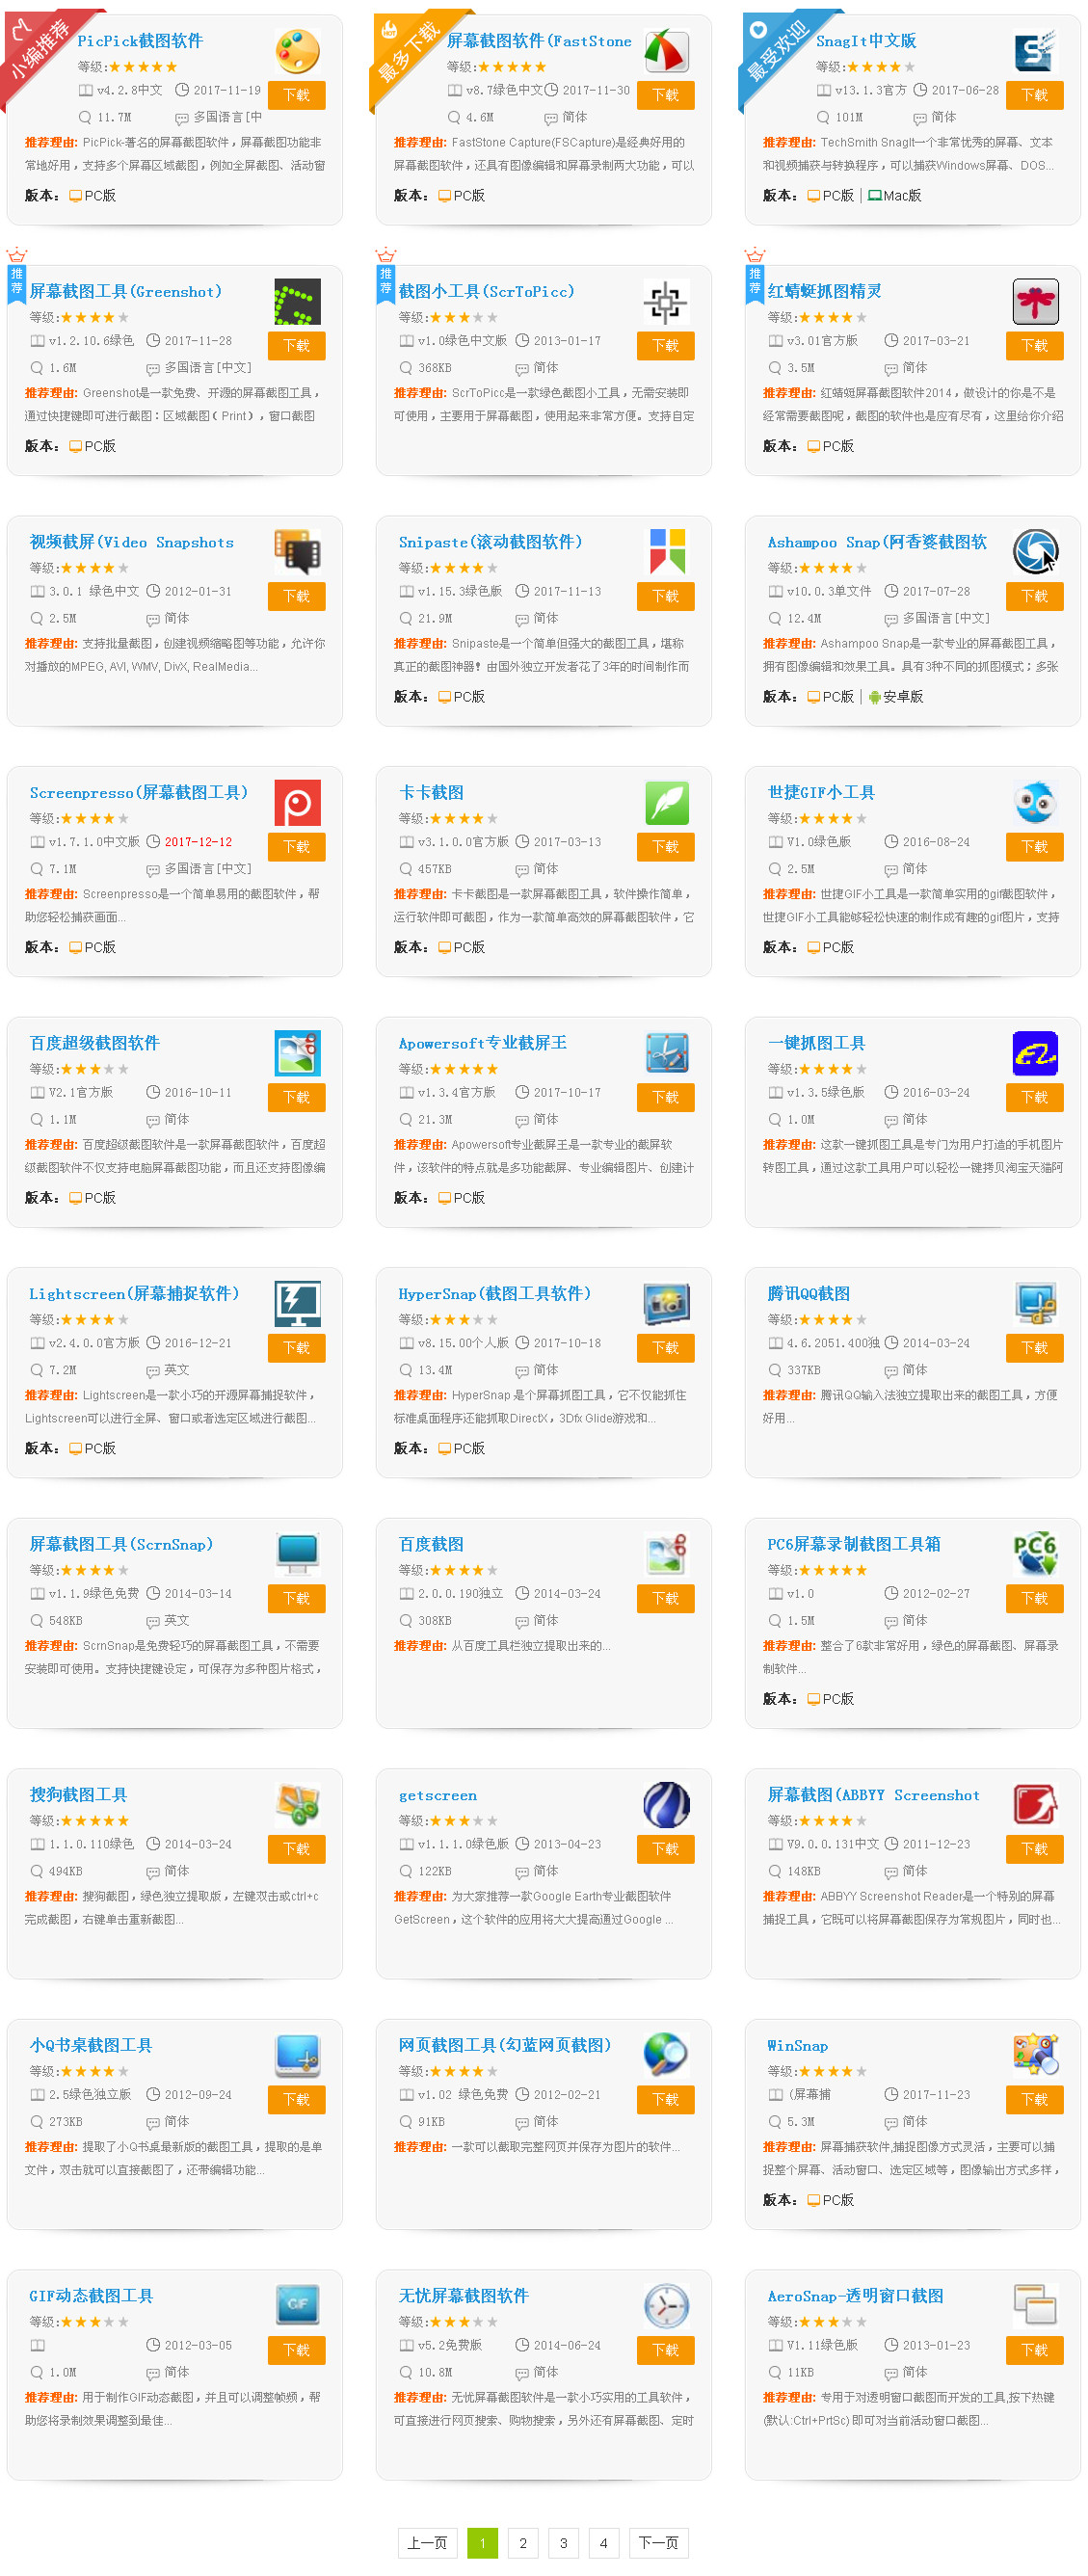Viewport: 1088px width, 2576px height.
Task: Click the Snipaste colorful icon
Action: [x=666, y=553]
